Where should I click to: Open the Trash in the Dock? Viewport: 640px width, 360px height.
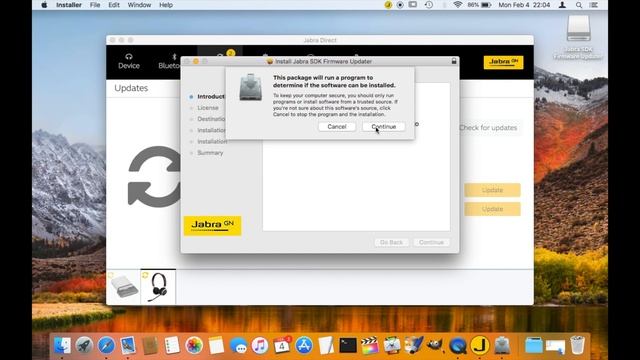tap(577, 345)
